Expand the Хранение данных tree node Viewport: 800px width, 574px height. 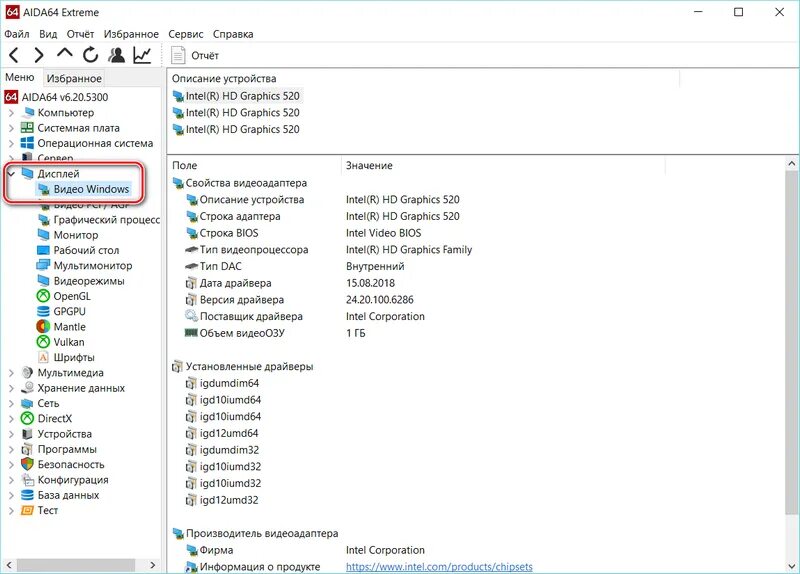[x=11, y=388]
